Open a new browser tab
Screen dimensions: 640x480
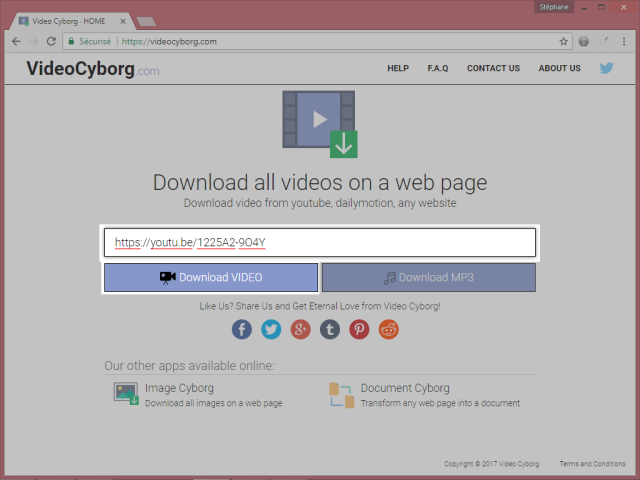point(146,21)
